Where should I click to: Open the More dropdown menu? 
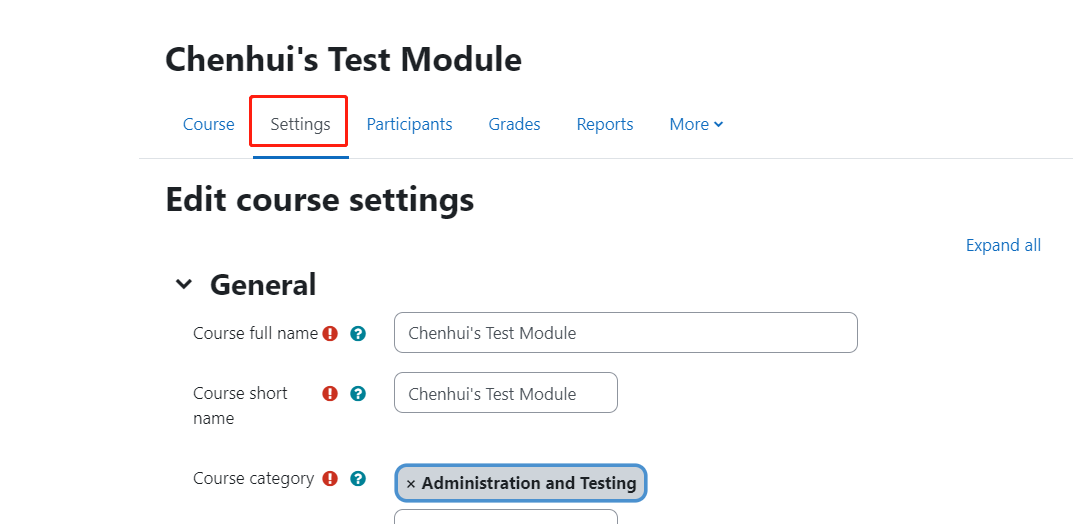tap(696, 124)
